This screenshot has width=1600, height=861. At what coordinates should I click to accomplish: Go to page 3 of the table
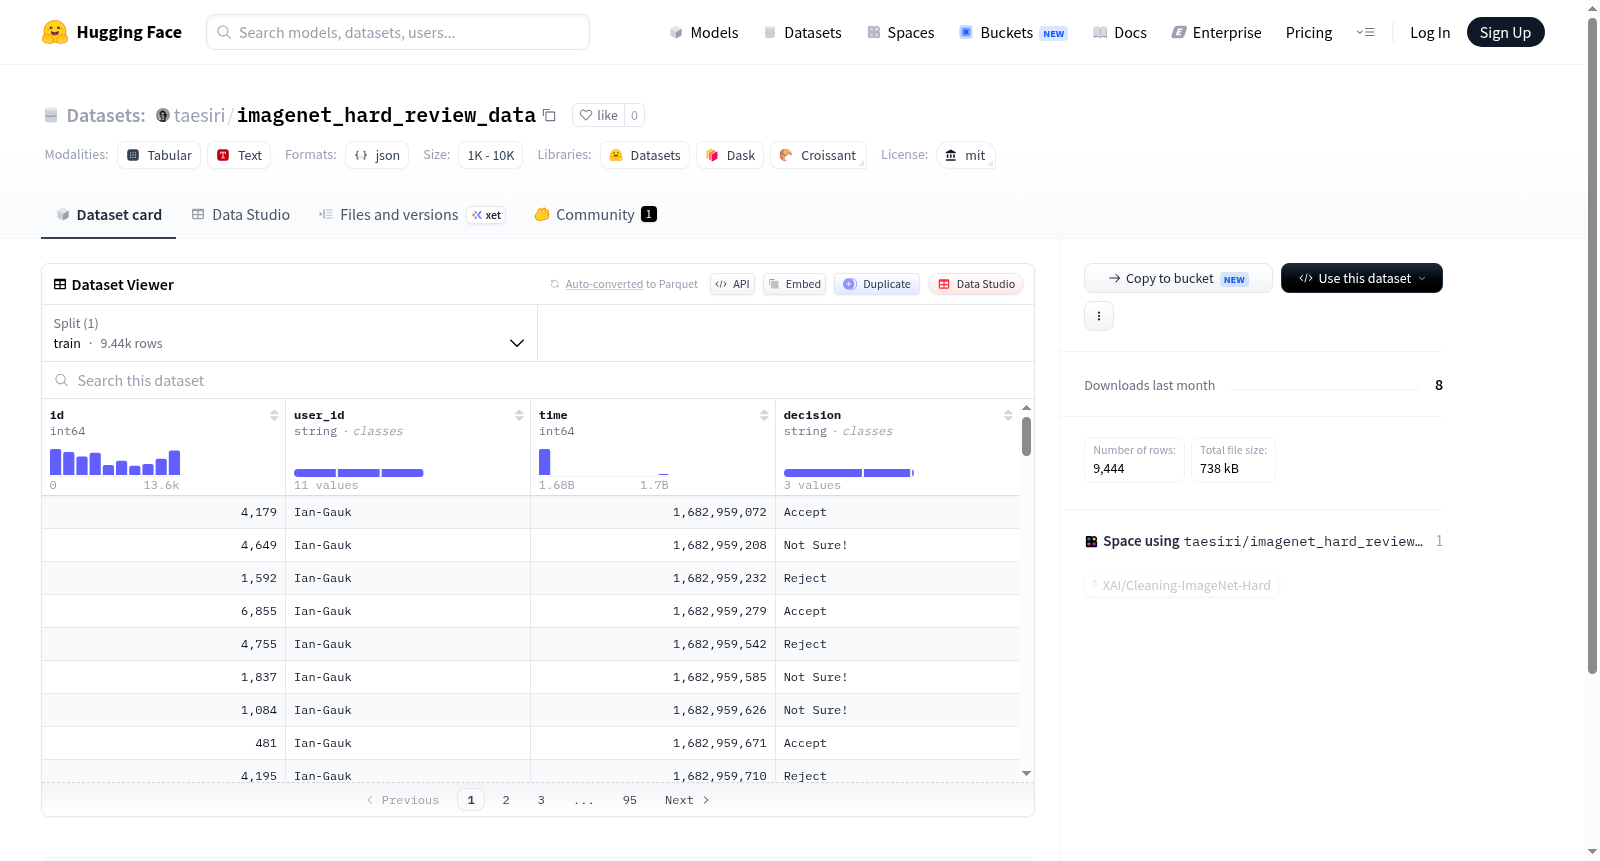click(541, 800)
